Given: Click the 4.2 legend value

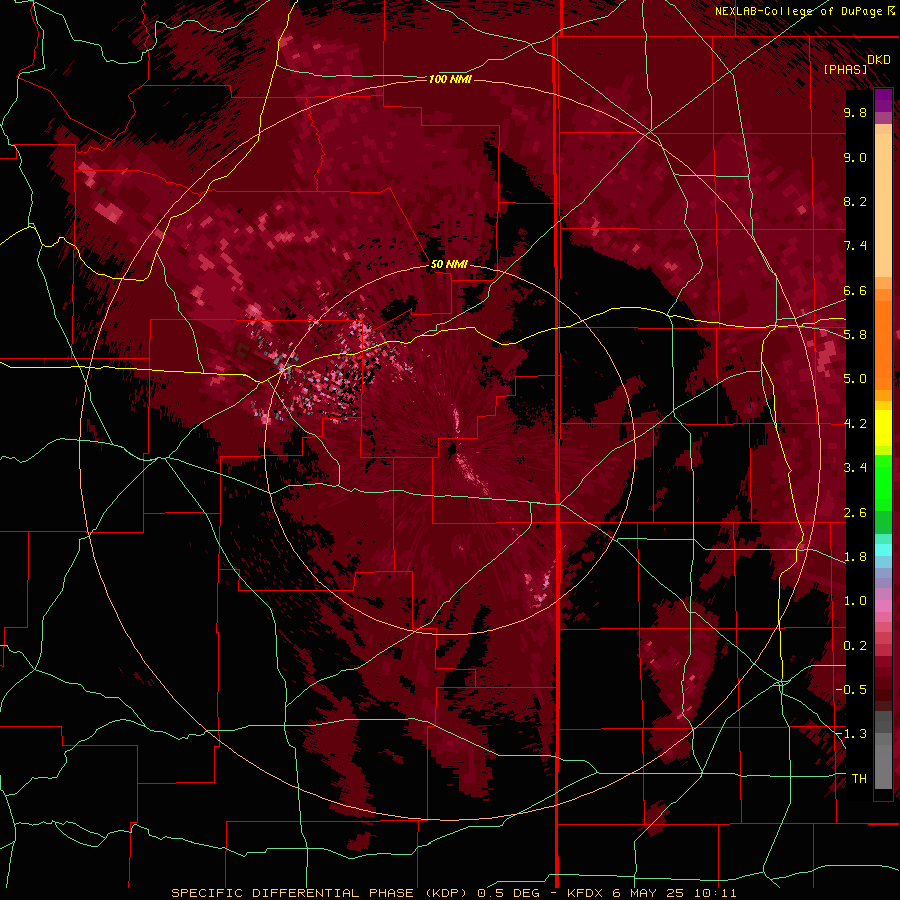Looking at the screenshot, I should 855,424.
